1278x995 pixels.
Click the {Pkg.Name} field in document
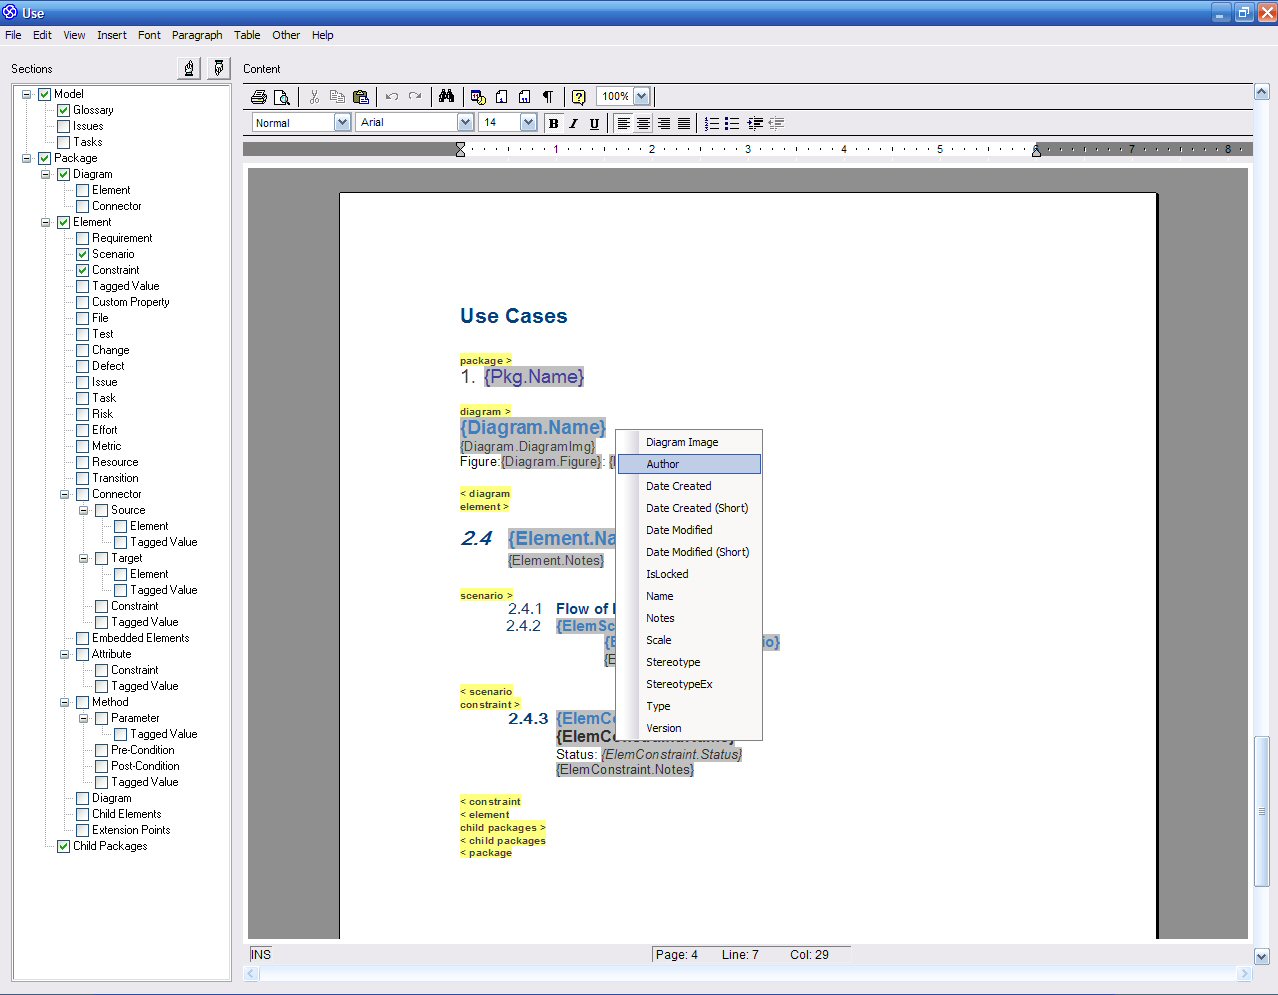coord(534,377)
